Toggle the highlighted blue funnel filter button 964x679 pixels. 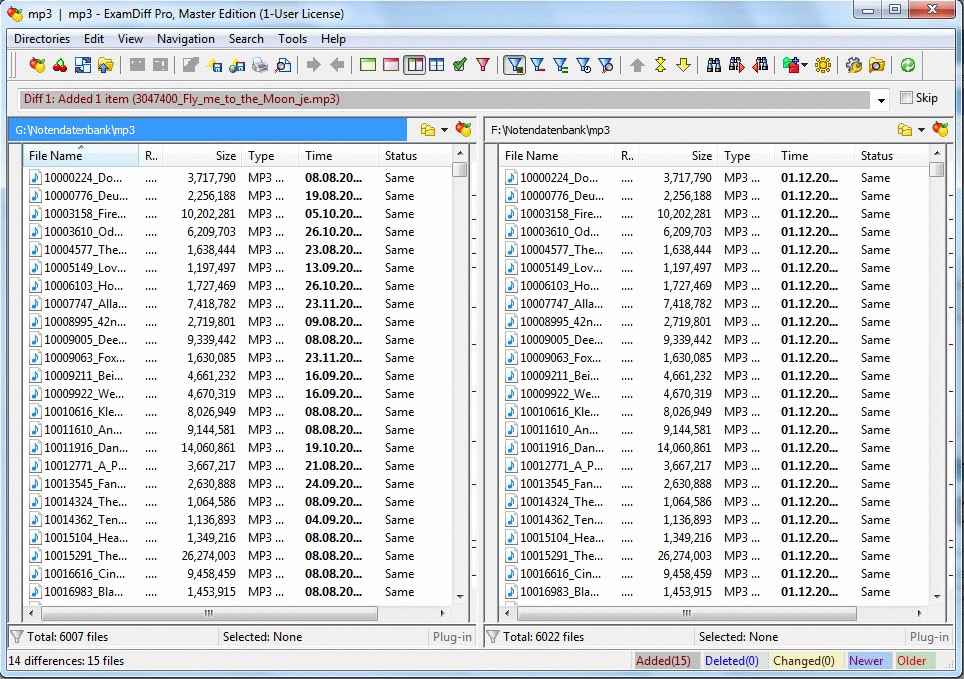[x=515, y=65]
